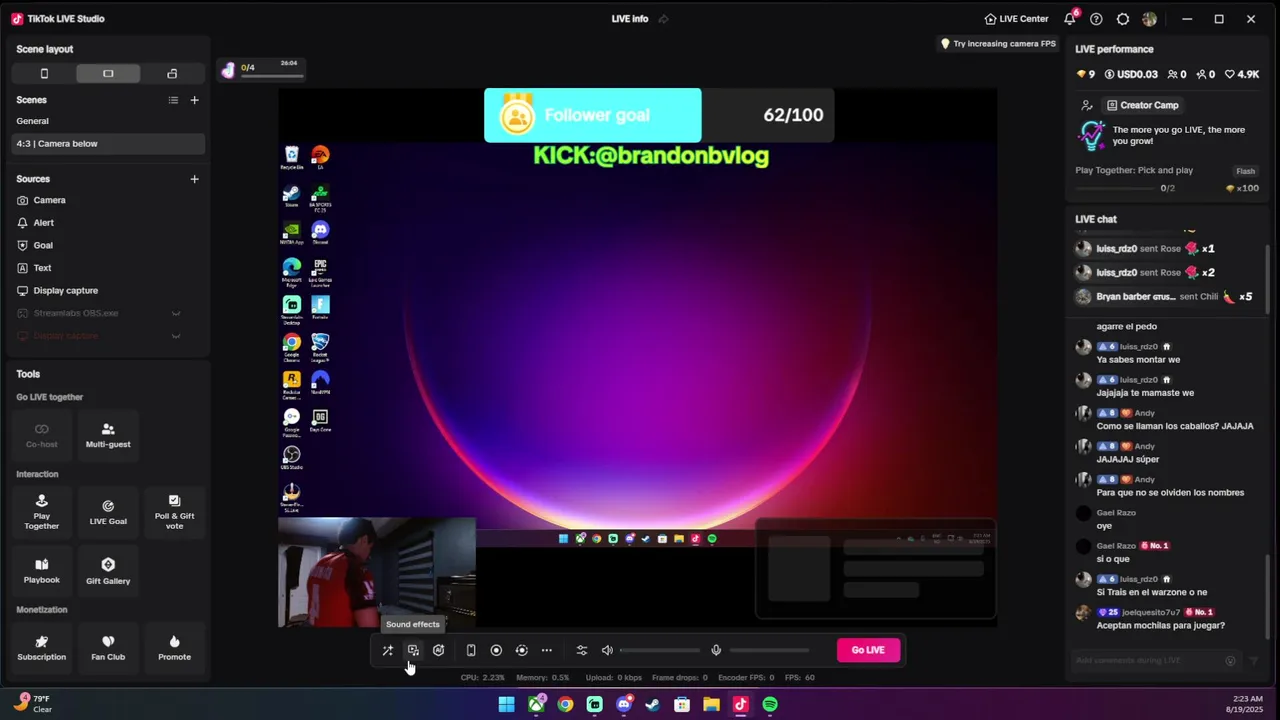Select the camera feed in the preview
This screenshot has height=720, width=1280.
pyautogui.click(x=377, y=572)
